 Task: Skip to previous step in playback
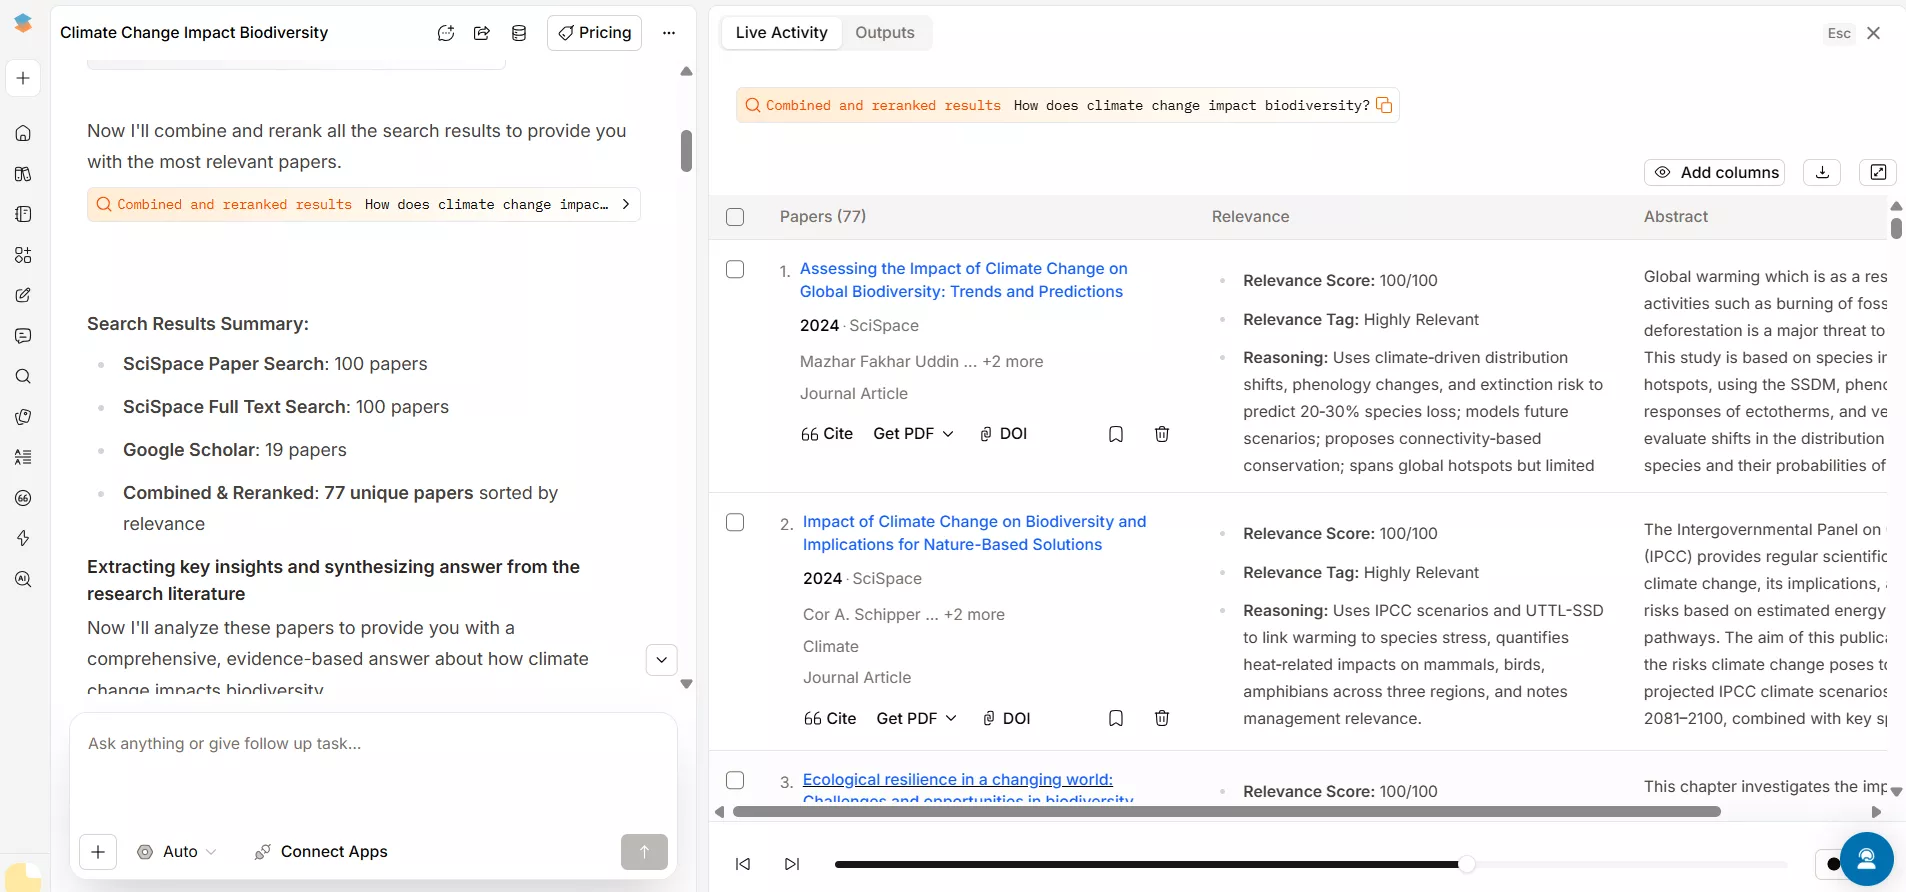[x=743, y=864]
